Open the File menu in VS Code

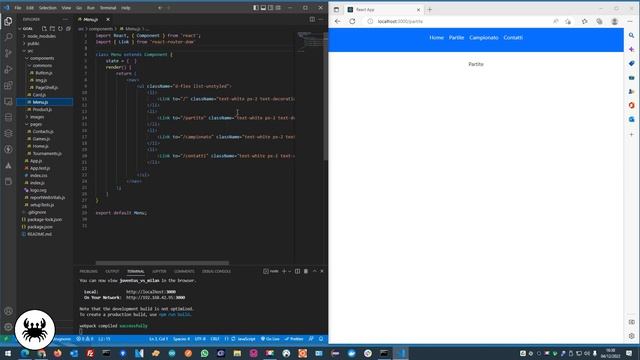(18, 8)
